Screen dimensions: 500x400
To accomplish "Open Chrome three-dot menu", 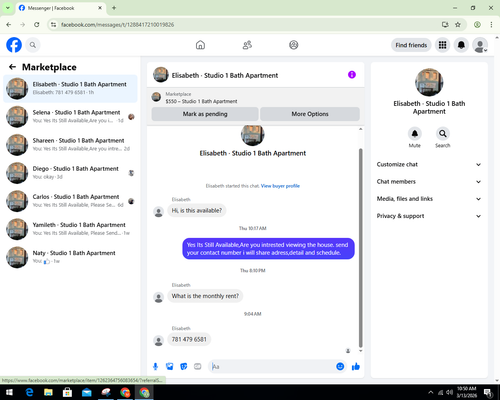I will [x=491, y=25].
